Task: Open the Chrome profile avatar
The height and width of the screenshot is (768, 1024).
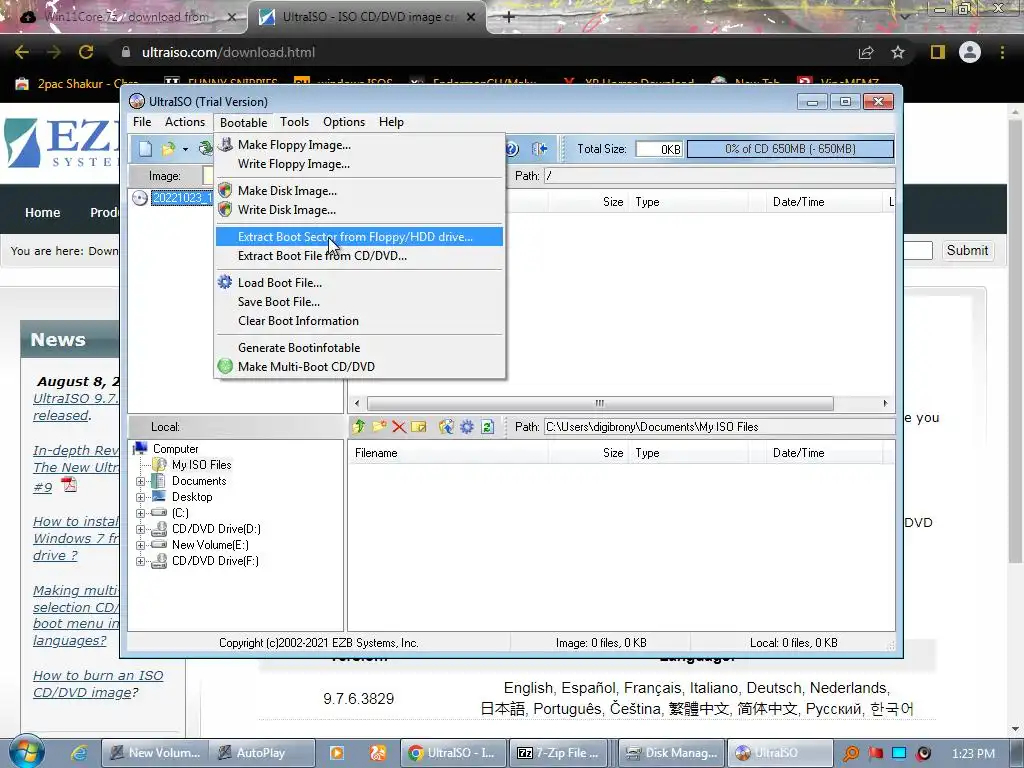Action: pyautogui.click(x=970, y=52)
